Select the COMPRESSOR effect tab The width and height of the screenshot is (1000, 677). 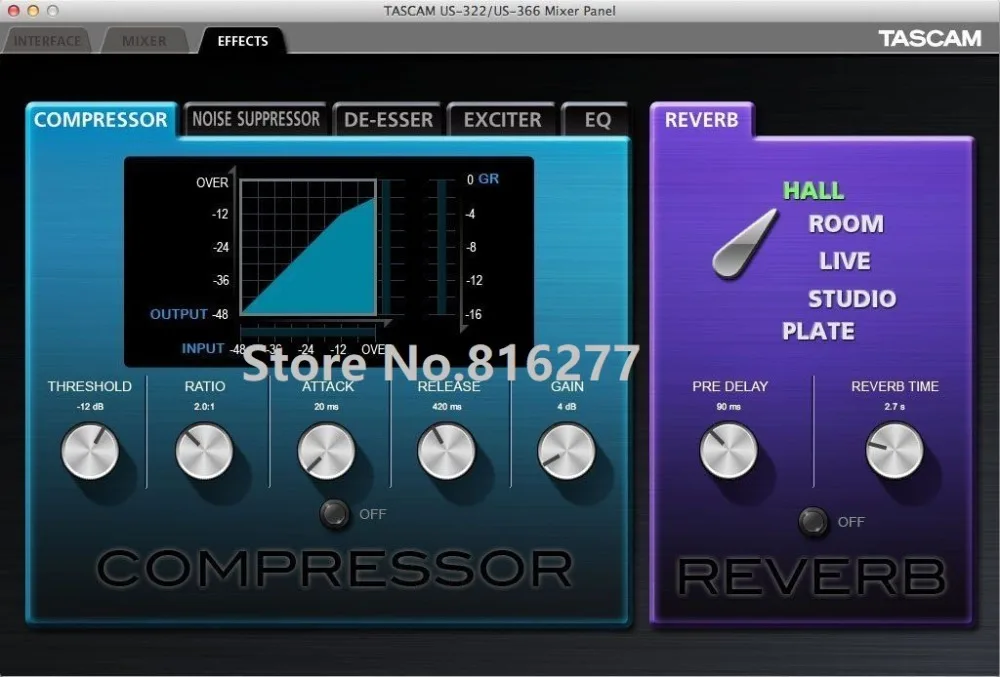pyautogui.click(x=101, y=119)
